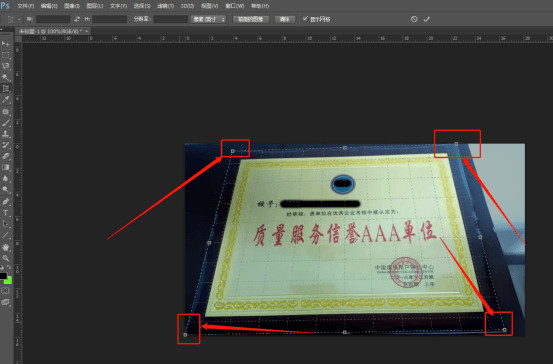553x364 pixels.
Task: Toggle the show grid checkbox
Action: pyautogui.click(x=305, y=19)
